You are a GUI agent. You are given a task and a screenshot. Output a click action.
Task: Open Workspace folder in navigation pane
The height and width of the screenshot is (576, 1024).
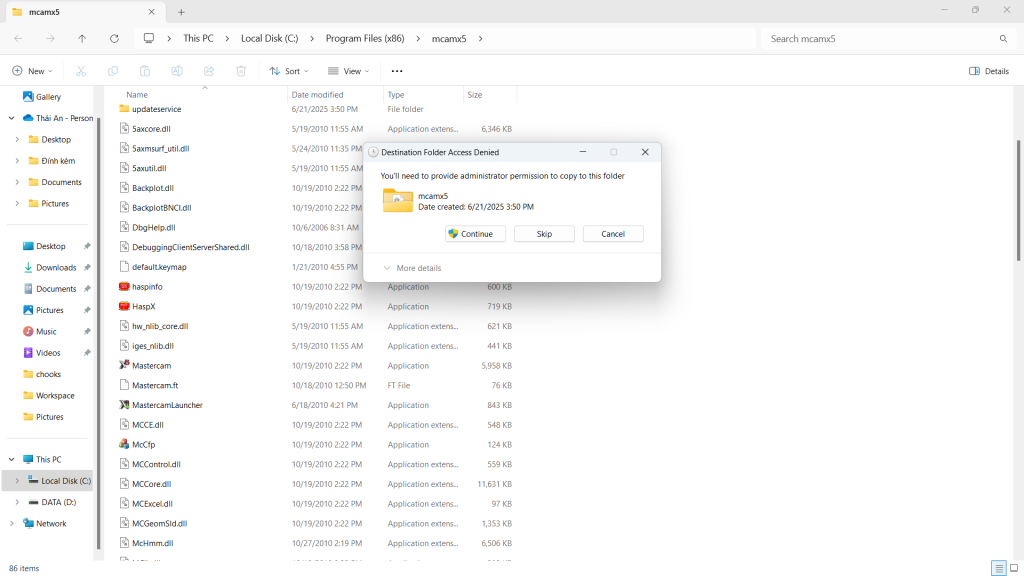pyautogui.click(x=48, y=396)
